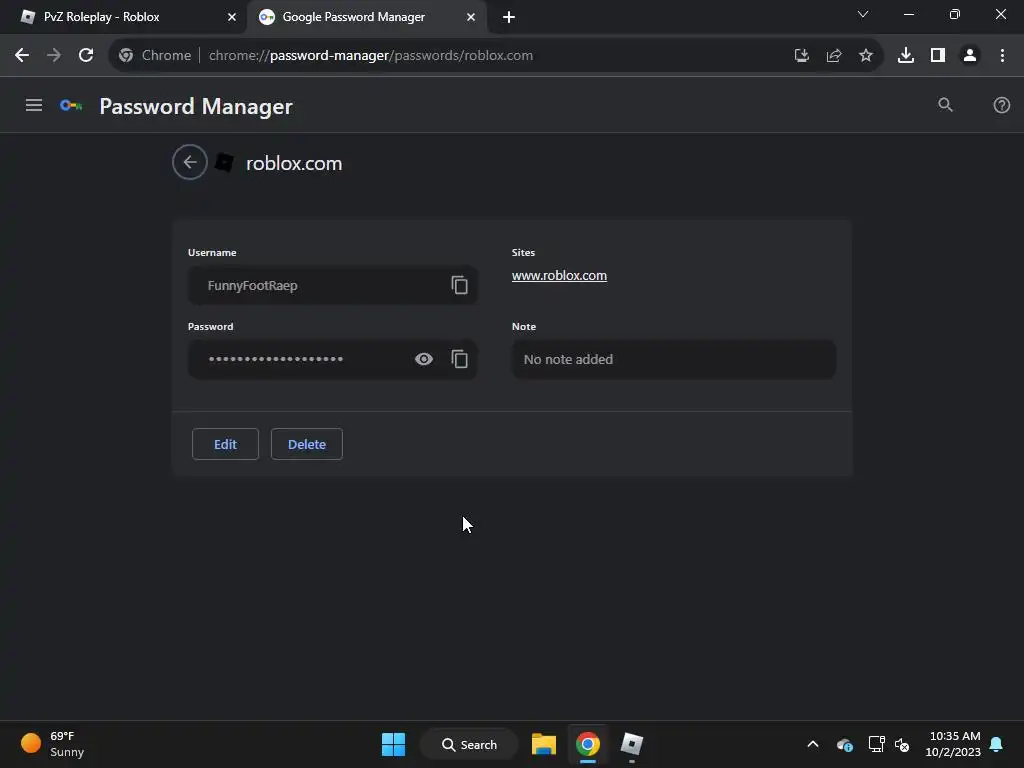Click the roblox.com heading text
The image size is (1024, 768).
click(x=294, y=163)
